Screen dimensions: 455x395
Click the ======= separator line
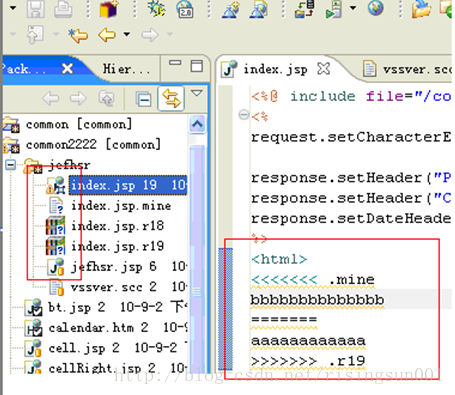[x=284, y=320]
